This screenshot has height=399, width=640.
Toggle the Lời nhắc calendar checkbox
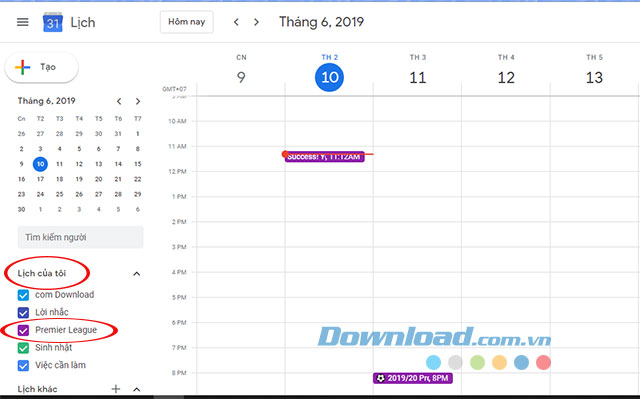pos(23,313)
